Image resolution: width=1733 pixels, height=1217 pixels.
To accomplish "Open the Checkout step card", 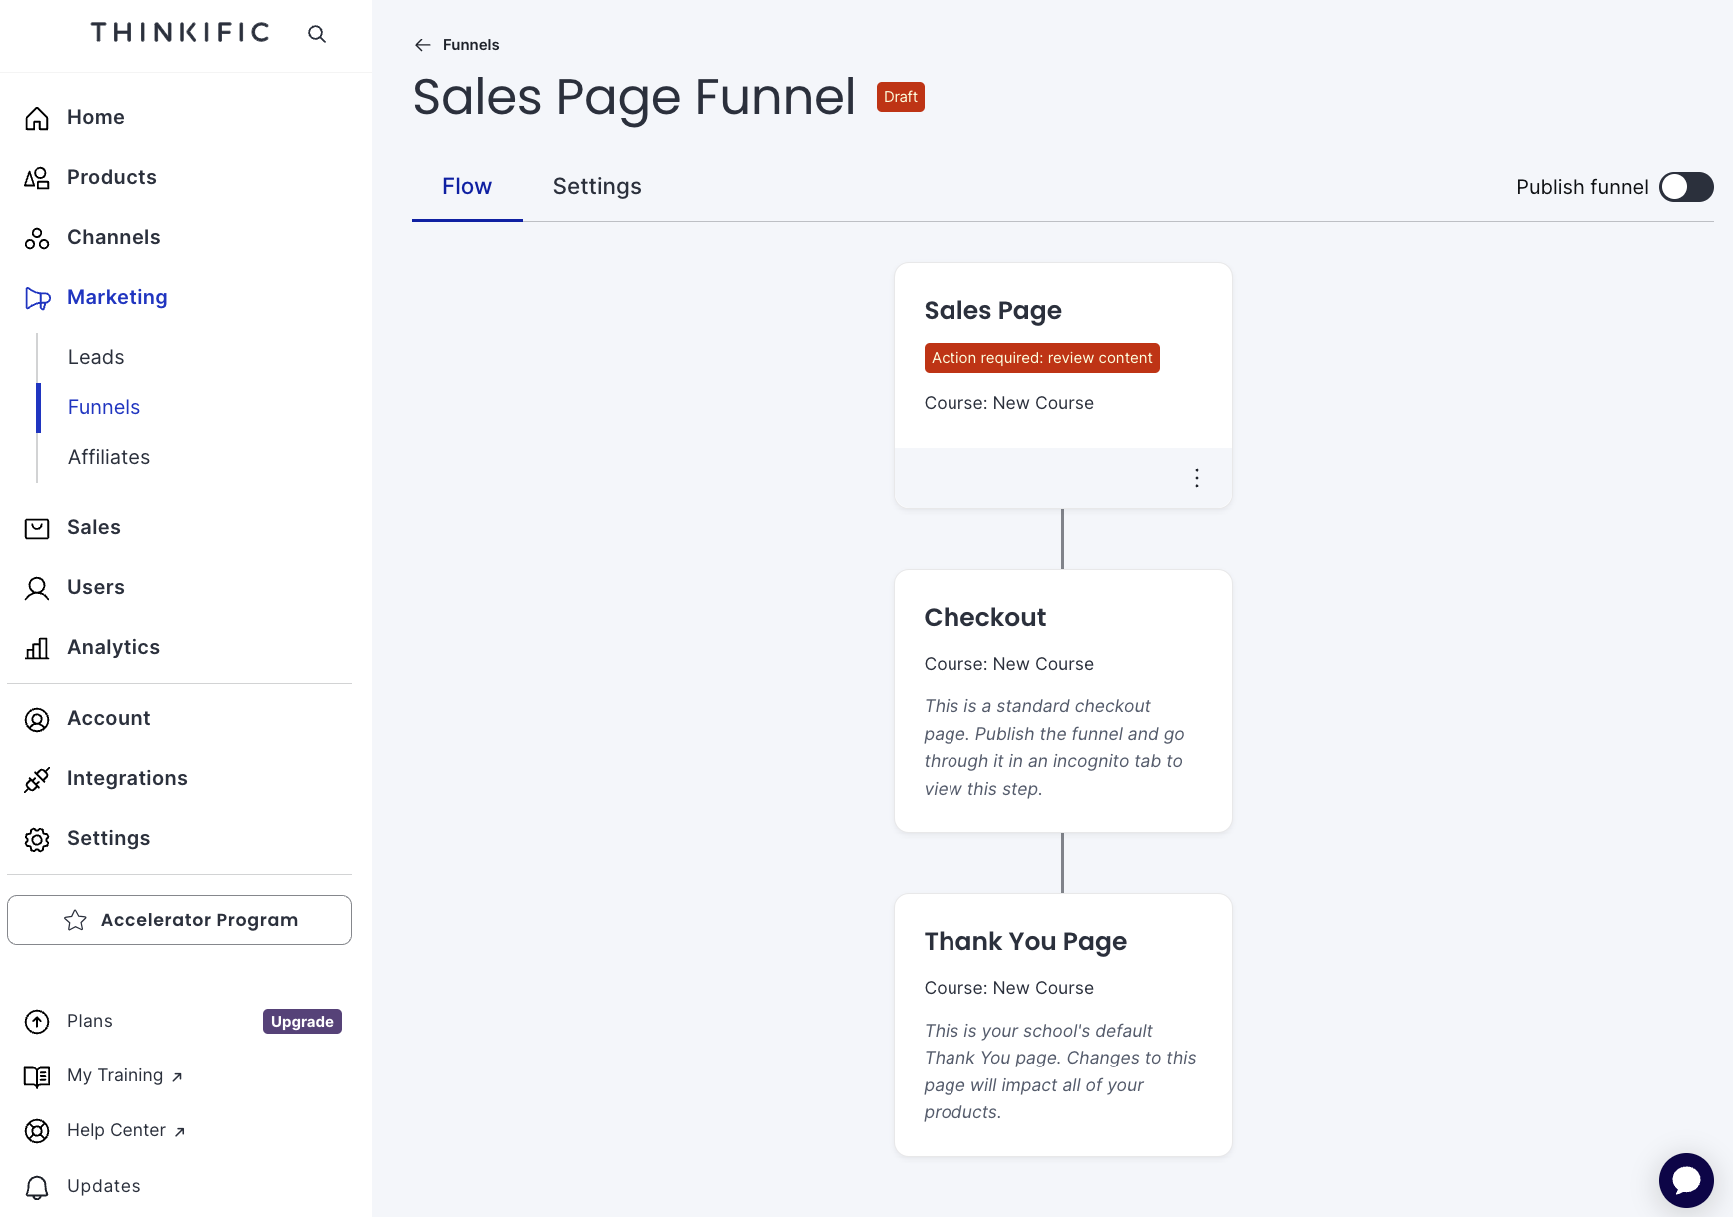I will point(1063,701).
